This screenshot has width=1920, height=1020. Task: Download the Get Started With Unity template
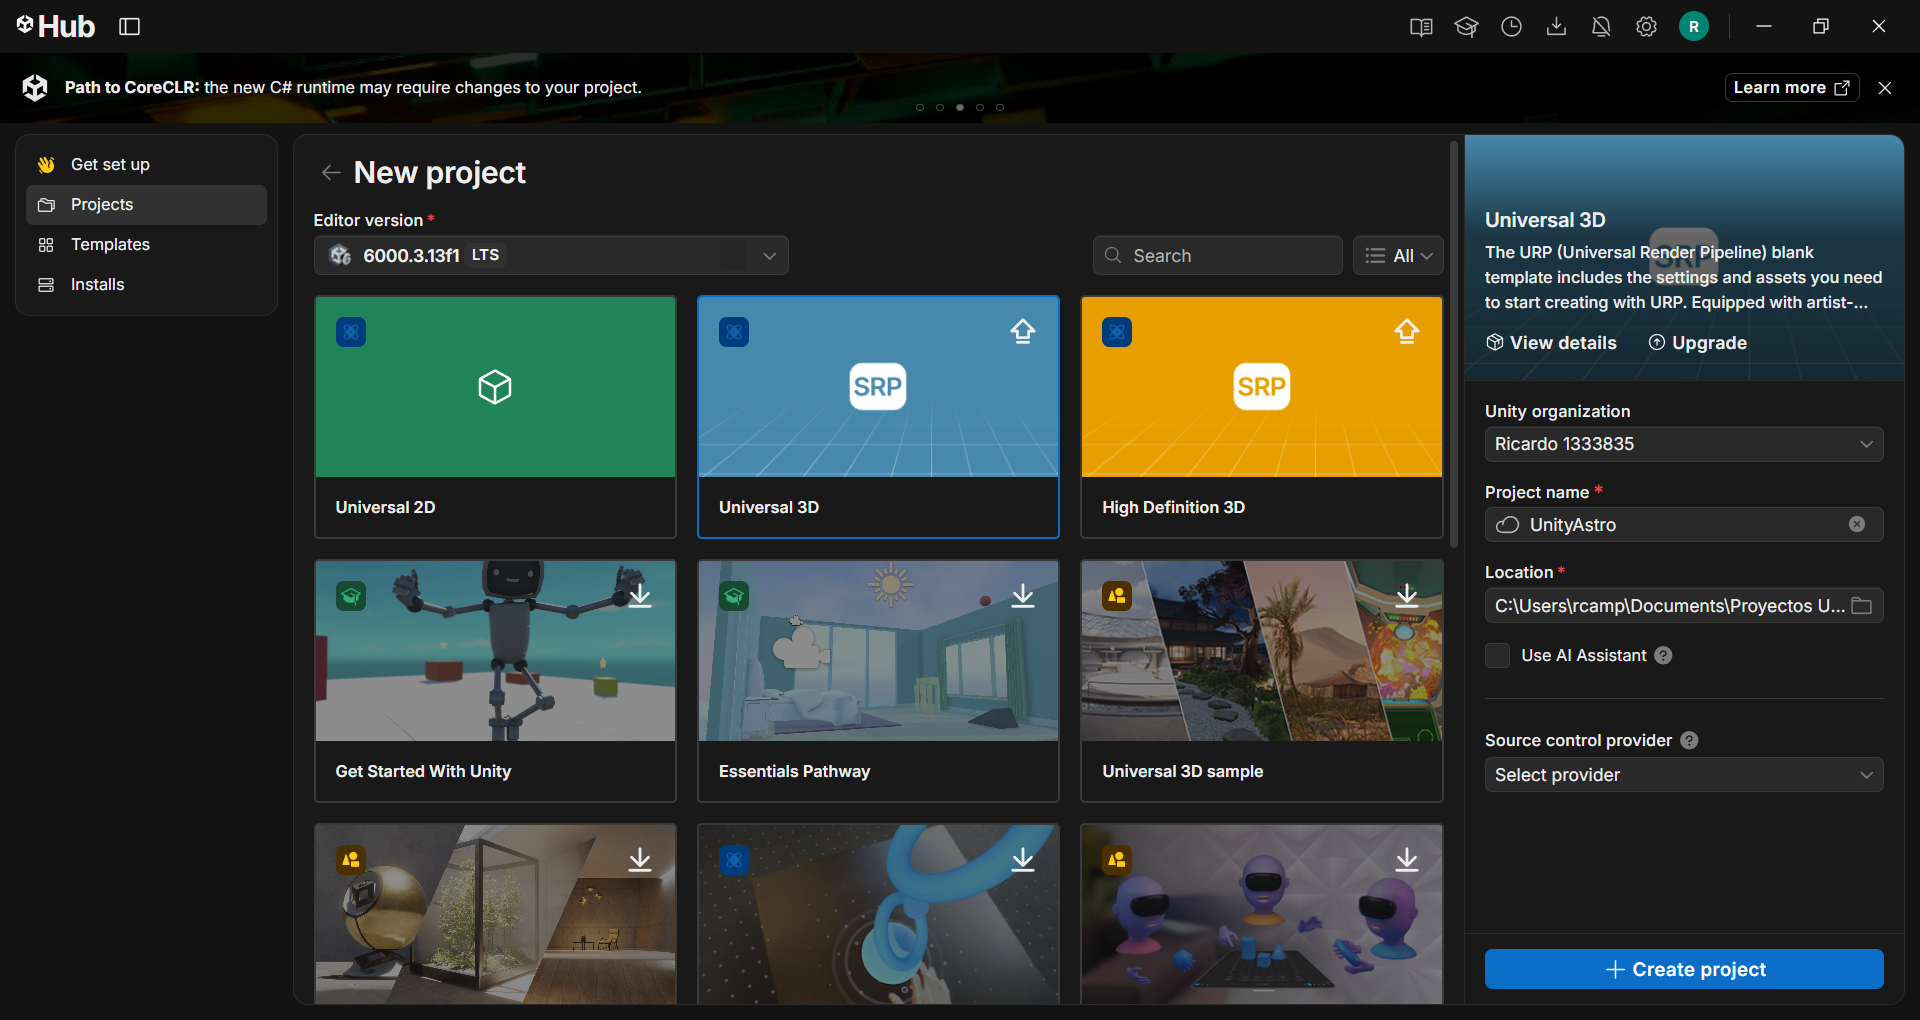click(640, 595)
